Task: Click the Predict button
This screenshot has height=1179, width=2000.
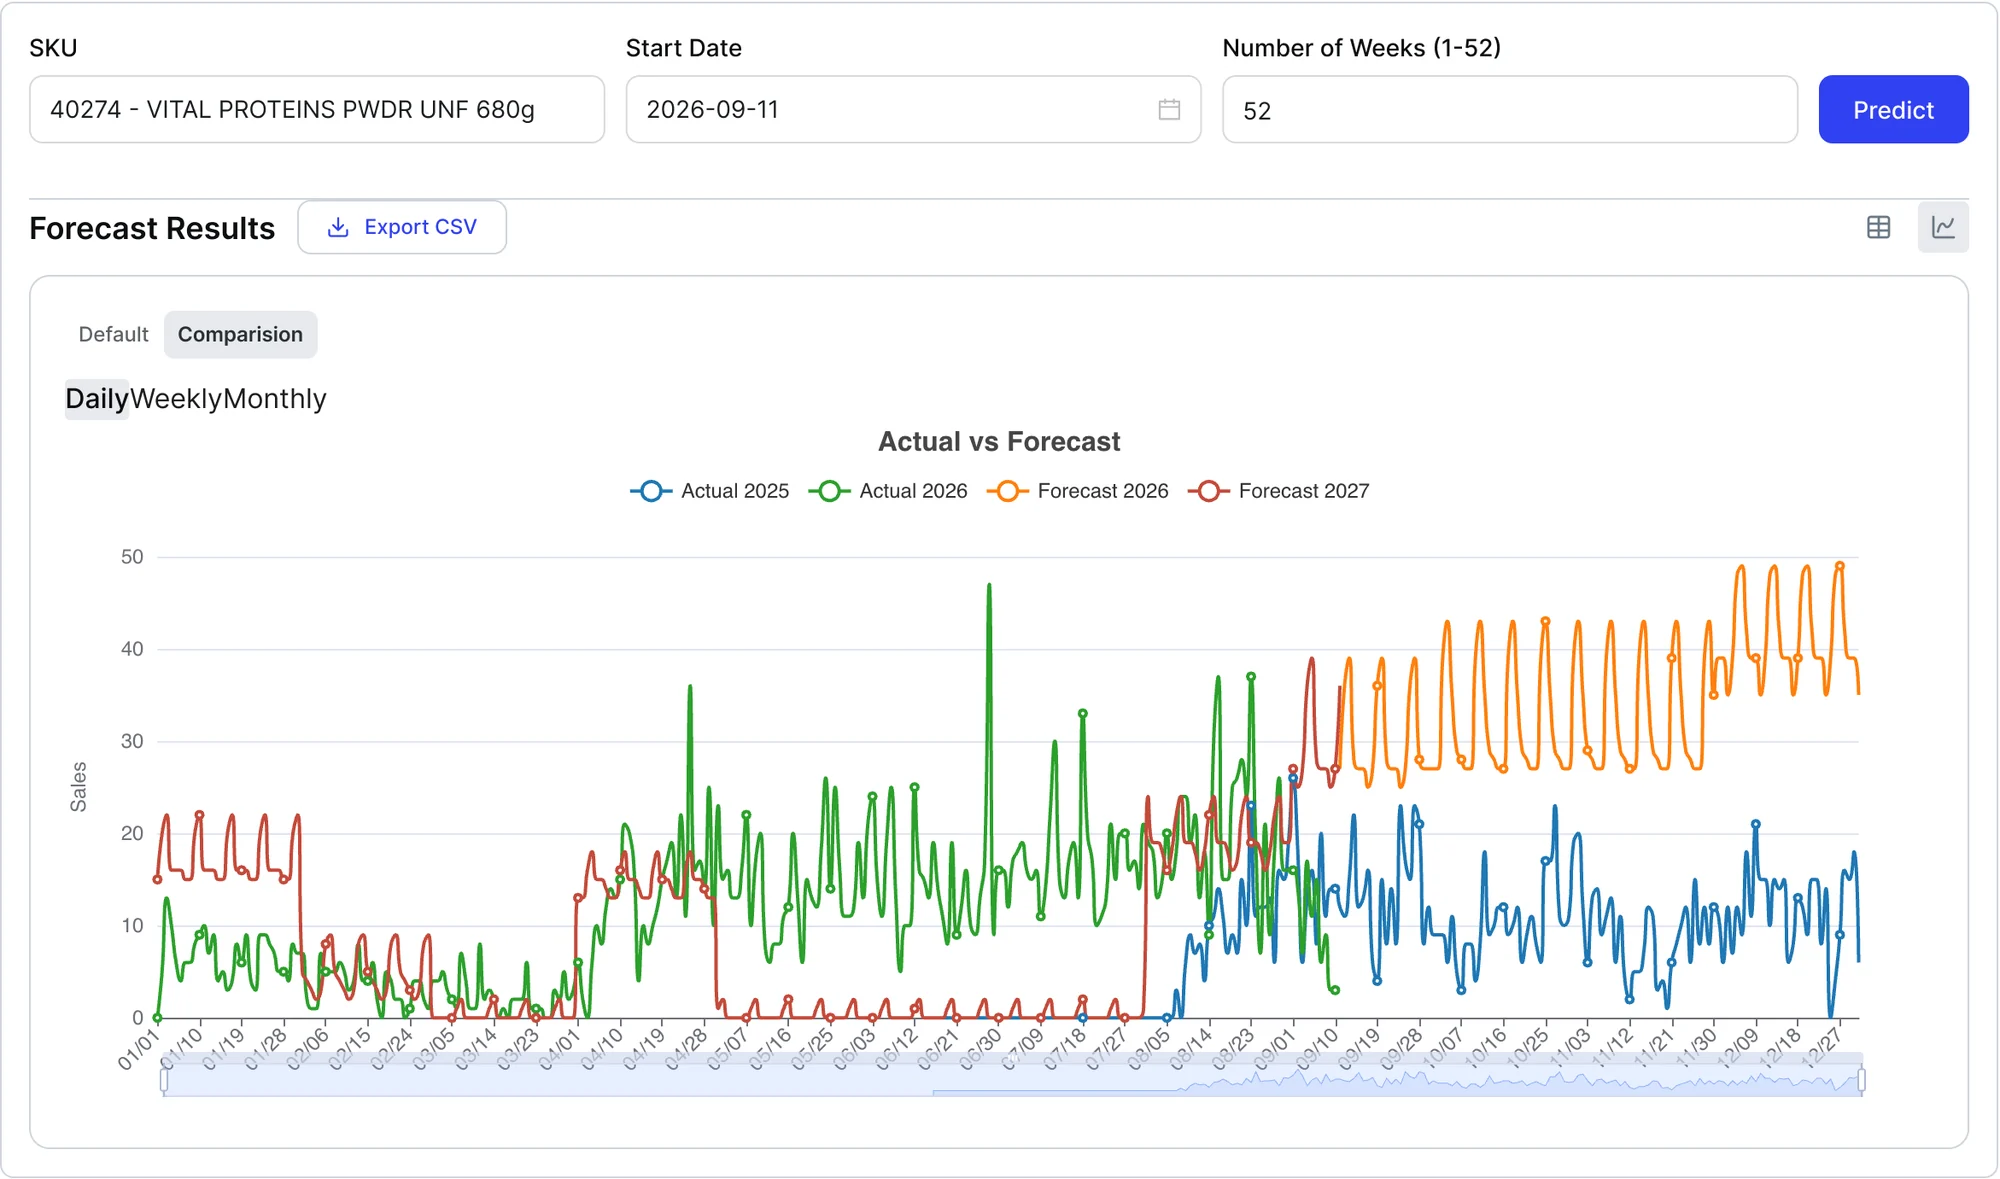Action: click(1893, 110)
